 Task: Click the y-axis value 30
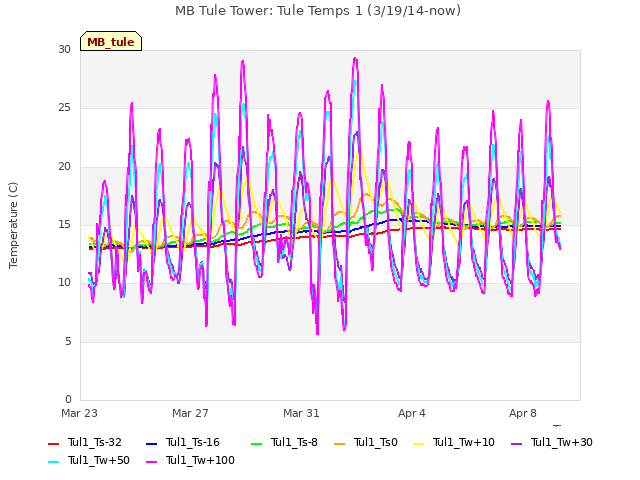coord(64,49)
